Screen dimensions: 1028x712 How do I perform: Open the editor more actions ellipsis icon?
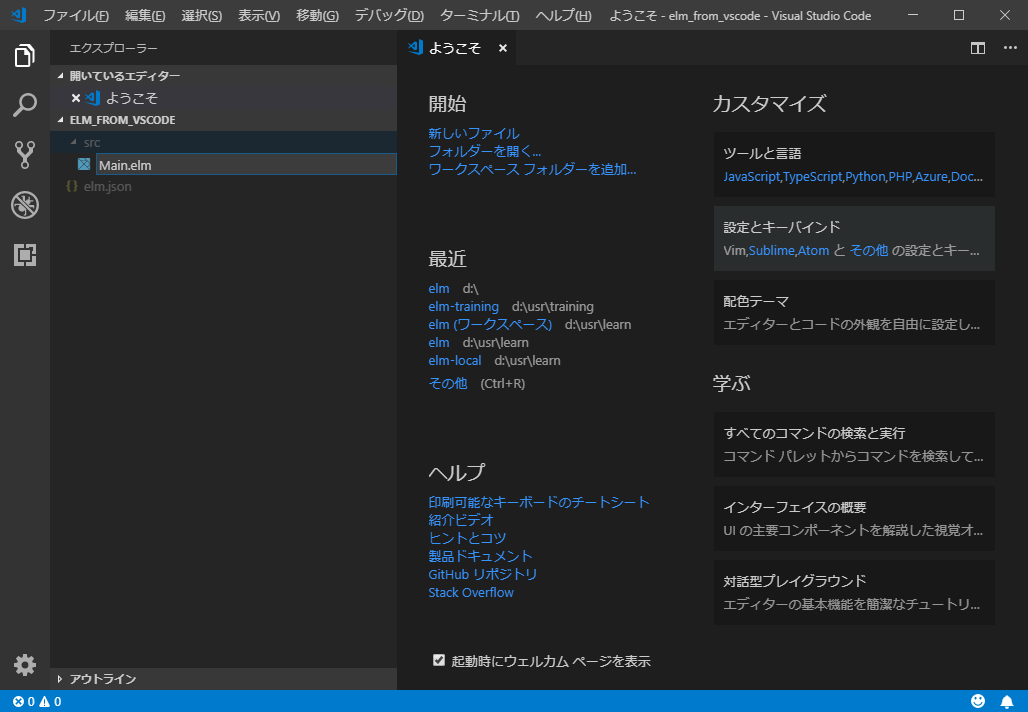pyautogui.click(x=1009, y=47)
